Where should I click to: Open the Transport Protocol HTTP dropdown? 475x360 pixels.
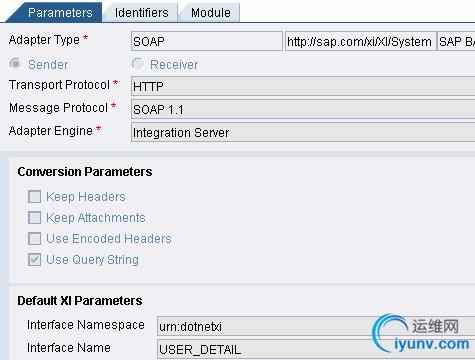coord(303,86)
